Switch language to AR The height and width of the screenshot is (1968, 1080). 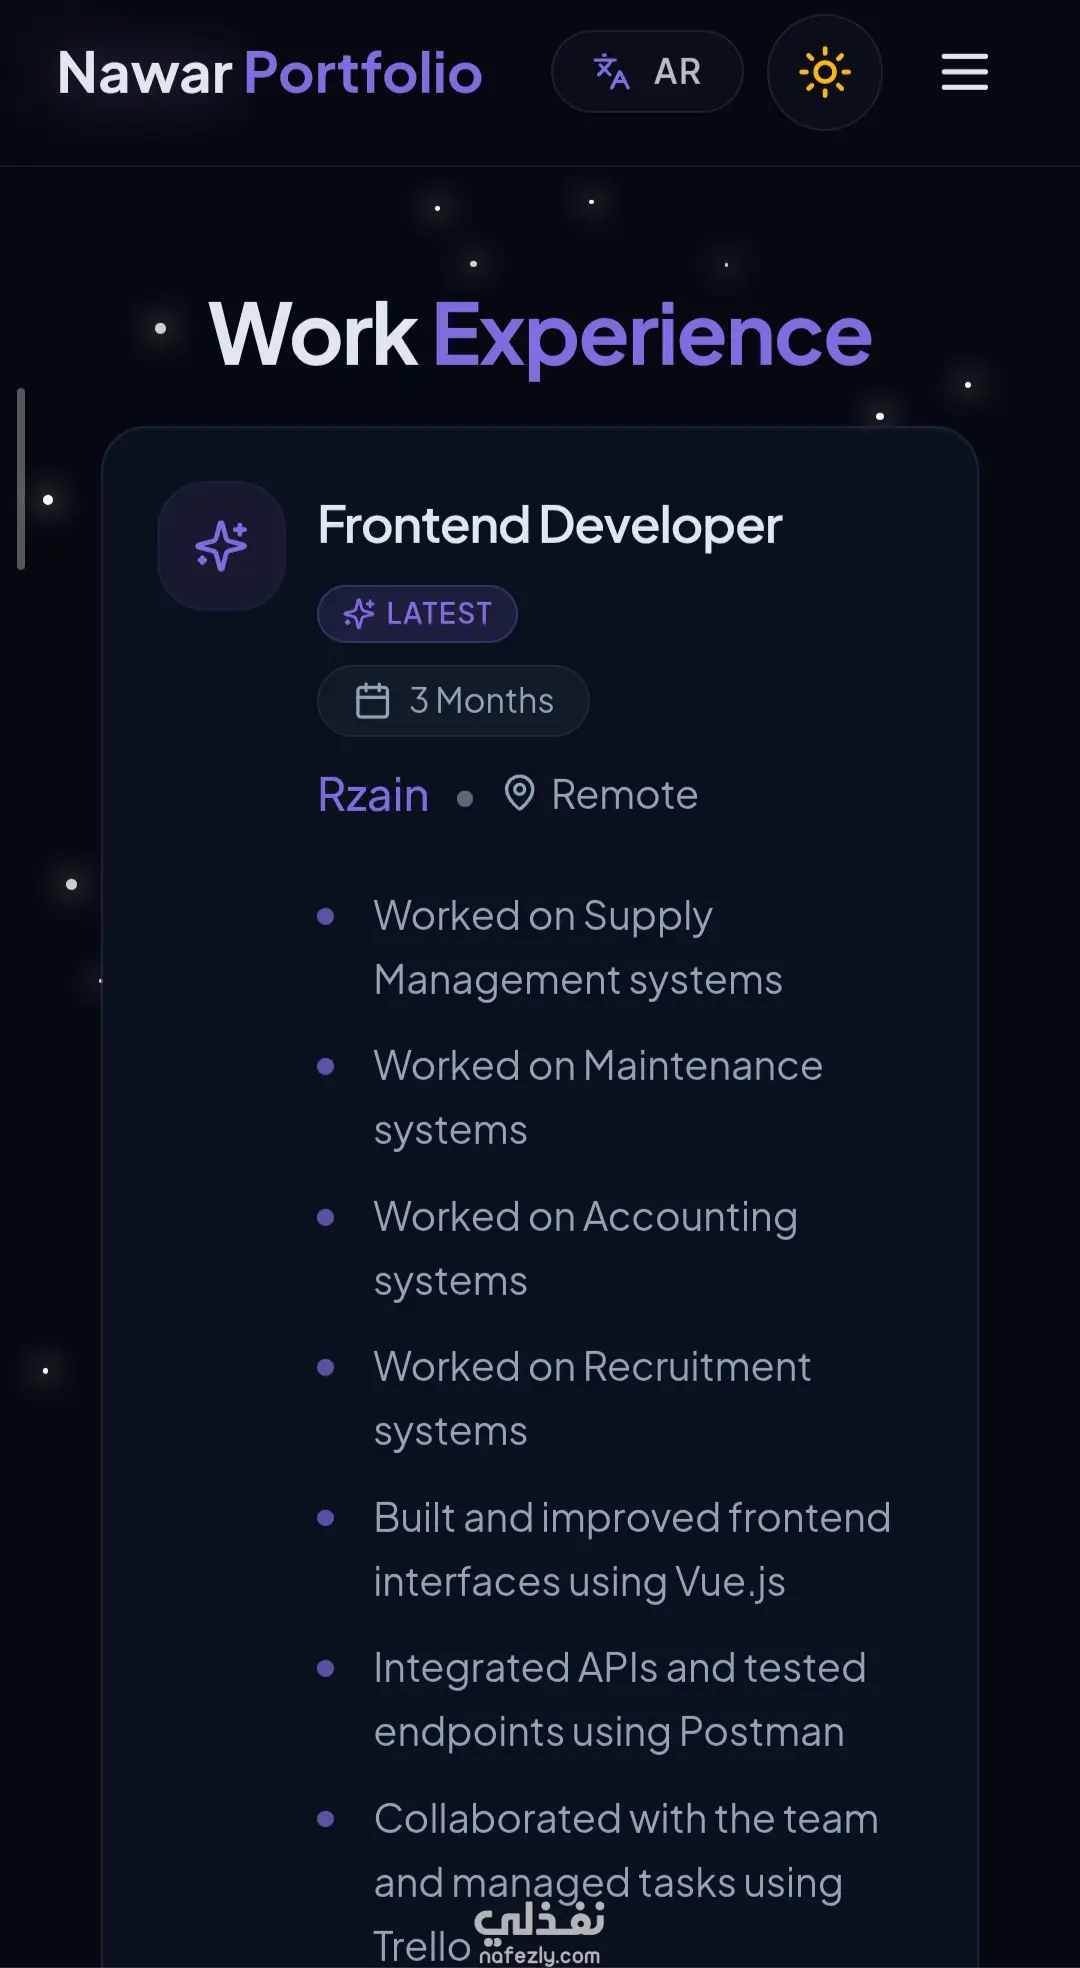pyautogui.click(x=647, y=72)
